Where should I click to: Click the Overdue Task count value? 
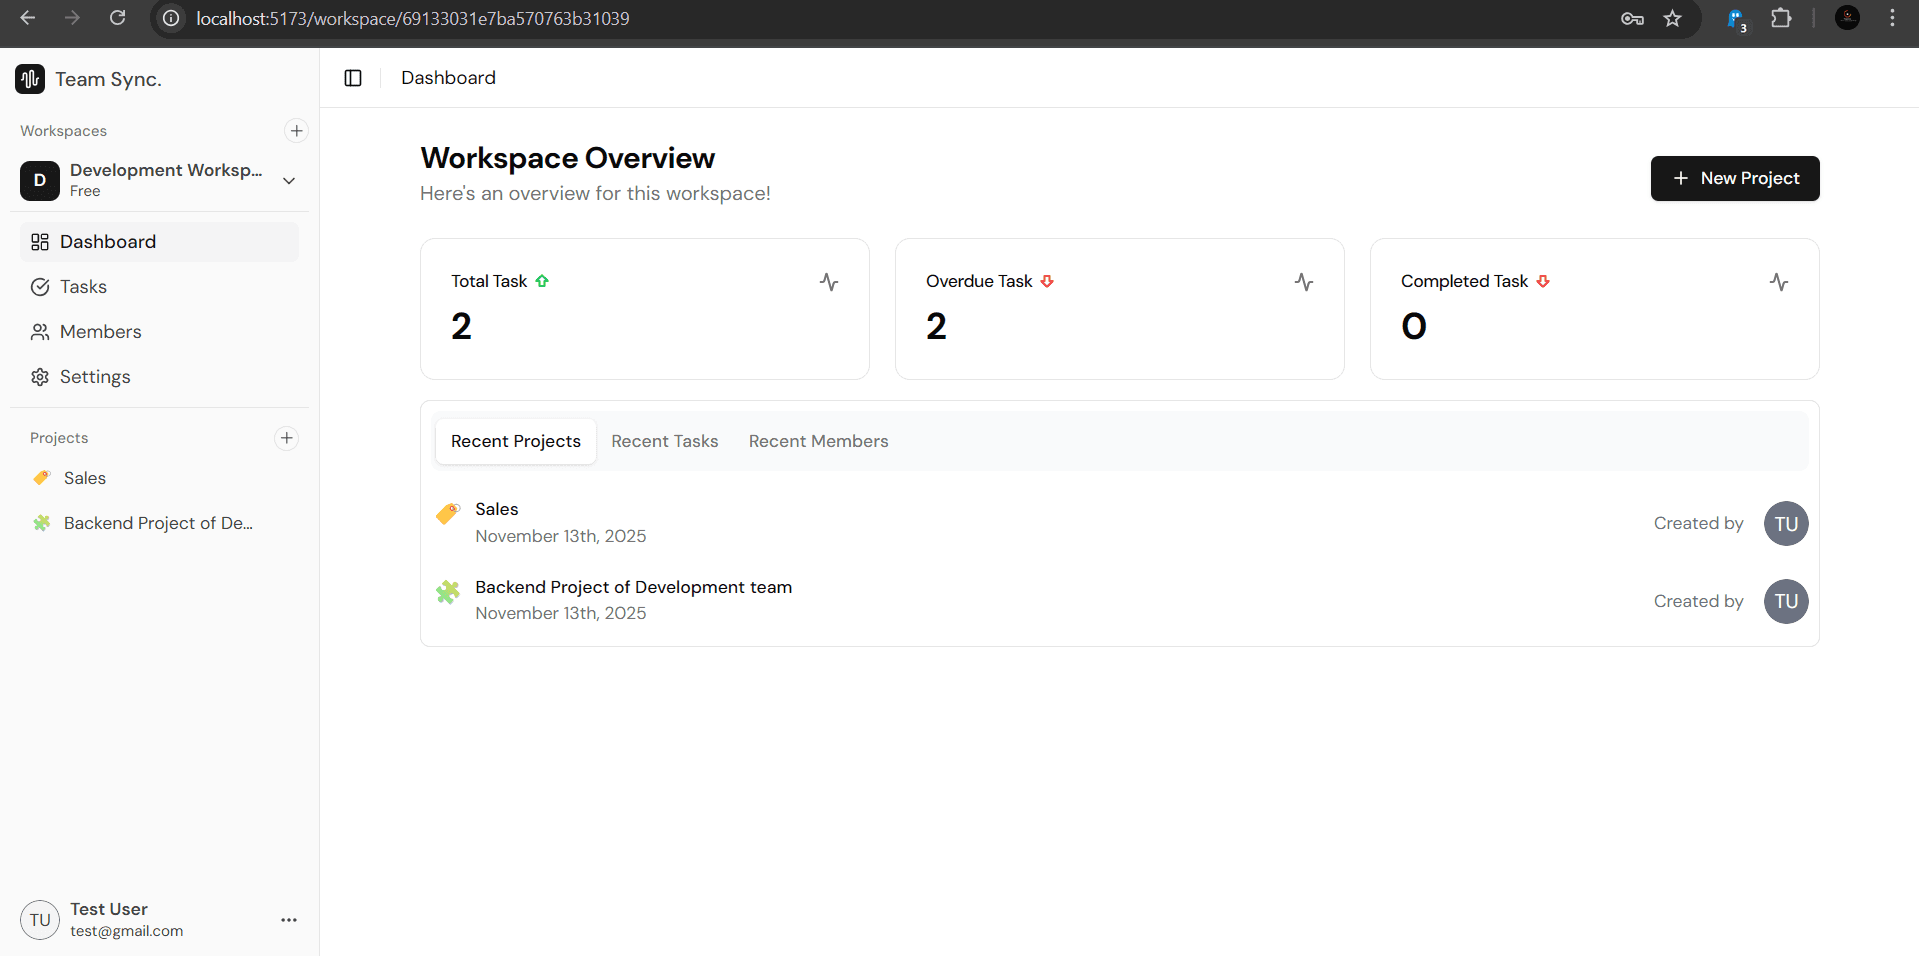(x=936, y=326)
